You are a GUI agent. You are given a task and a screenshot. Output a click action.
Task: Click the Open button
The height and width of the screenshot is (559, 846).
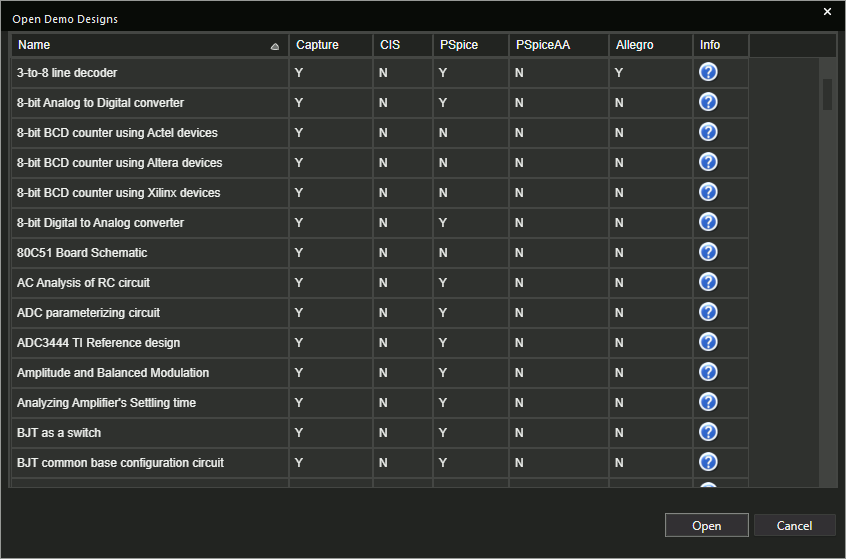point(707,526)
